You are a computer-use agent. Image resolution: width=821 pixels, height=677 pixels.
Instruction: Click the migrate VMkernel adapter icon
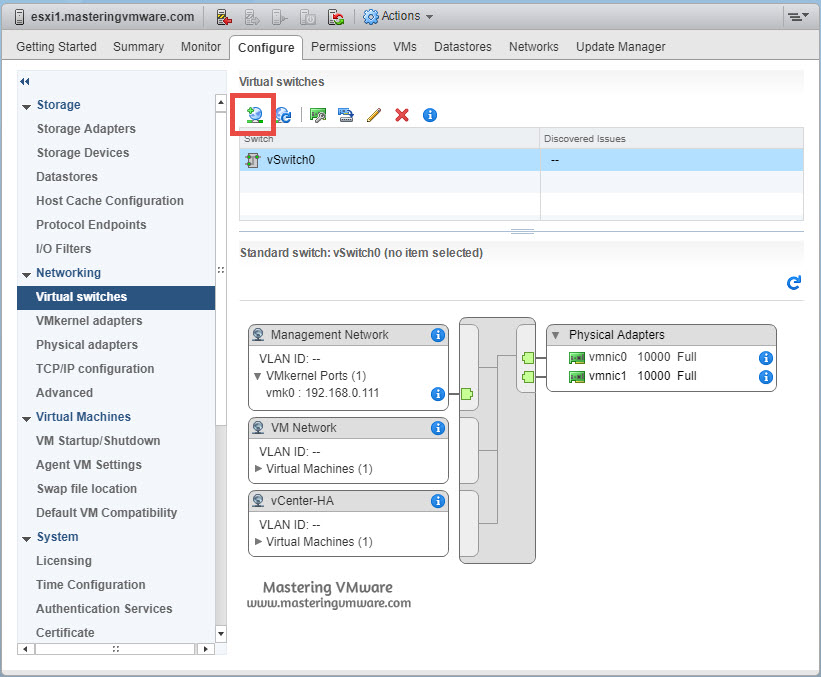coord(346,115)
